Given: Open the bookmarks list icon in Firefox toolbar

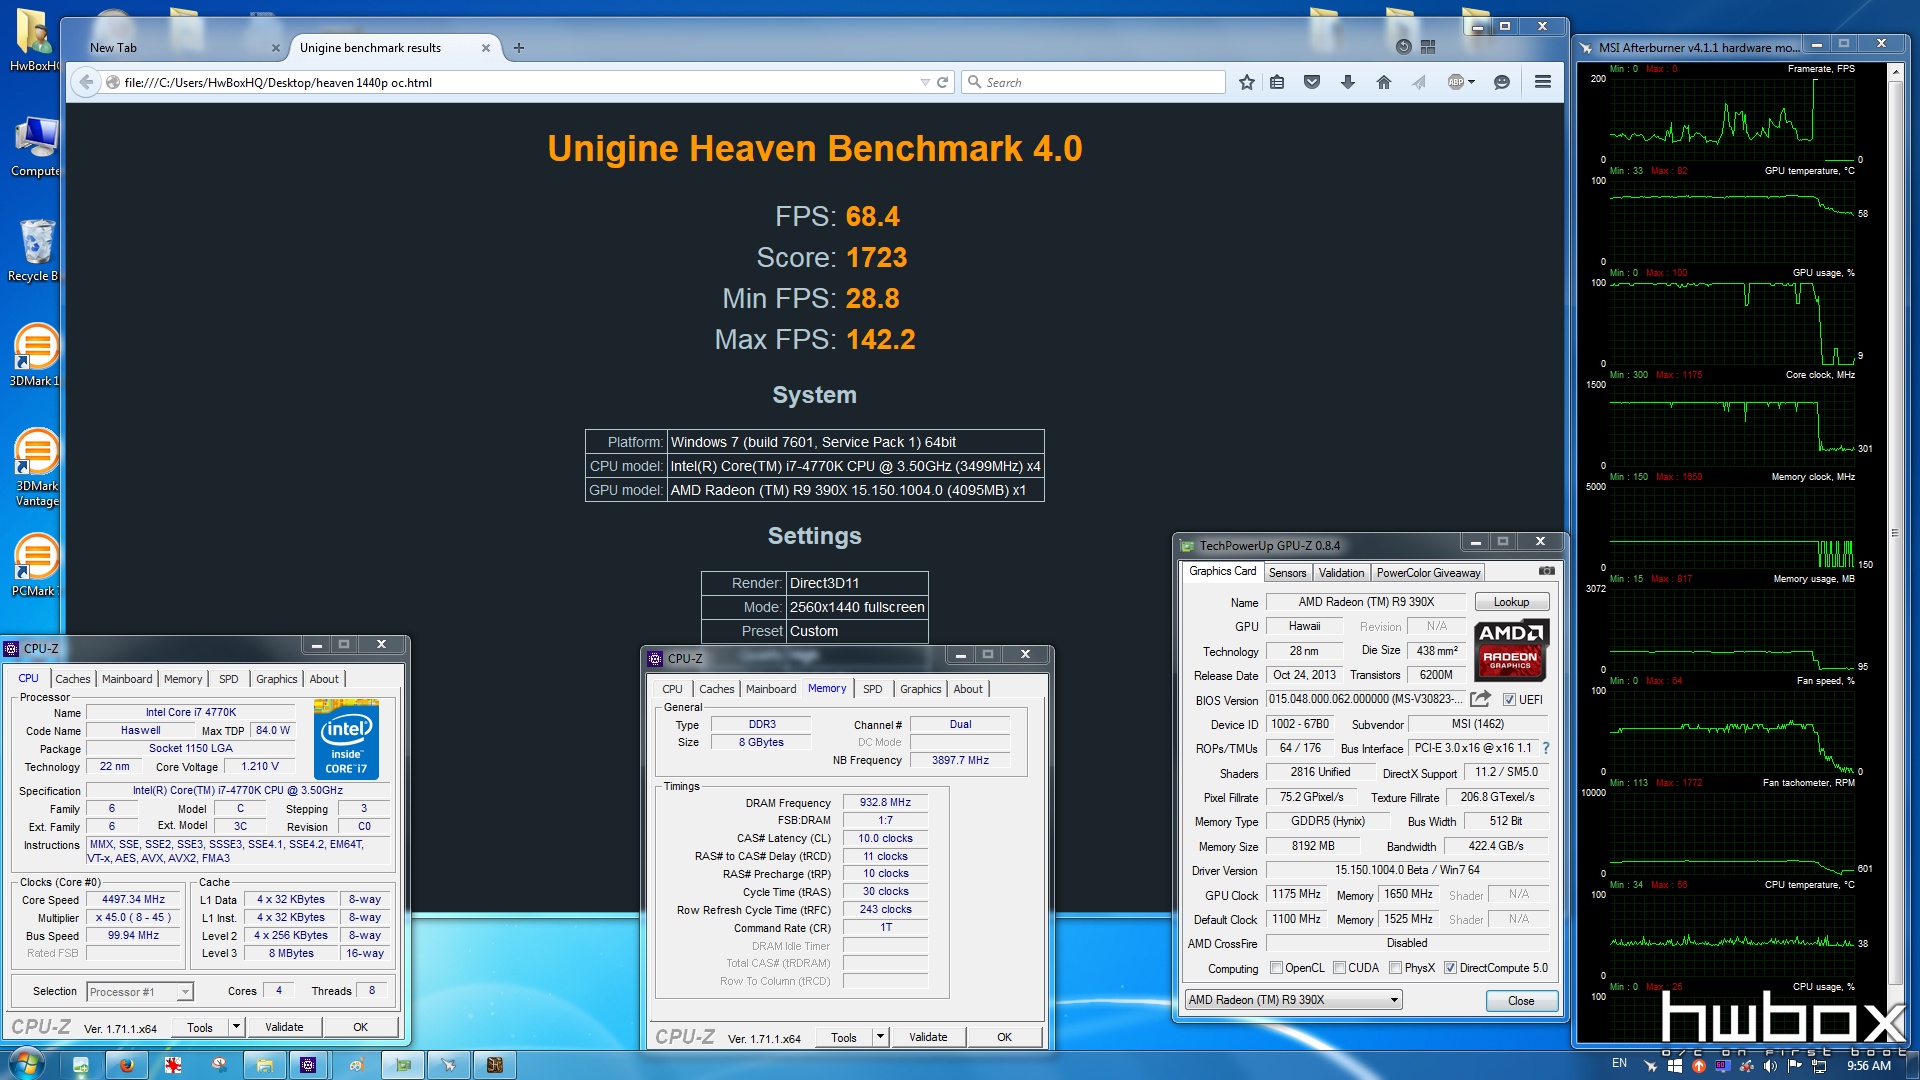Looking at the screenshot, I should tap(1277, 82).
